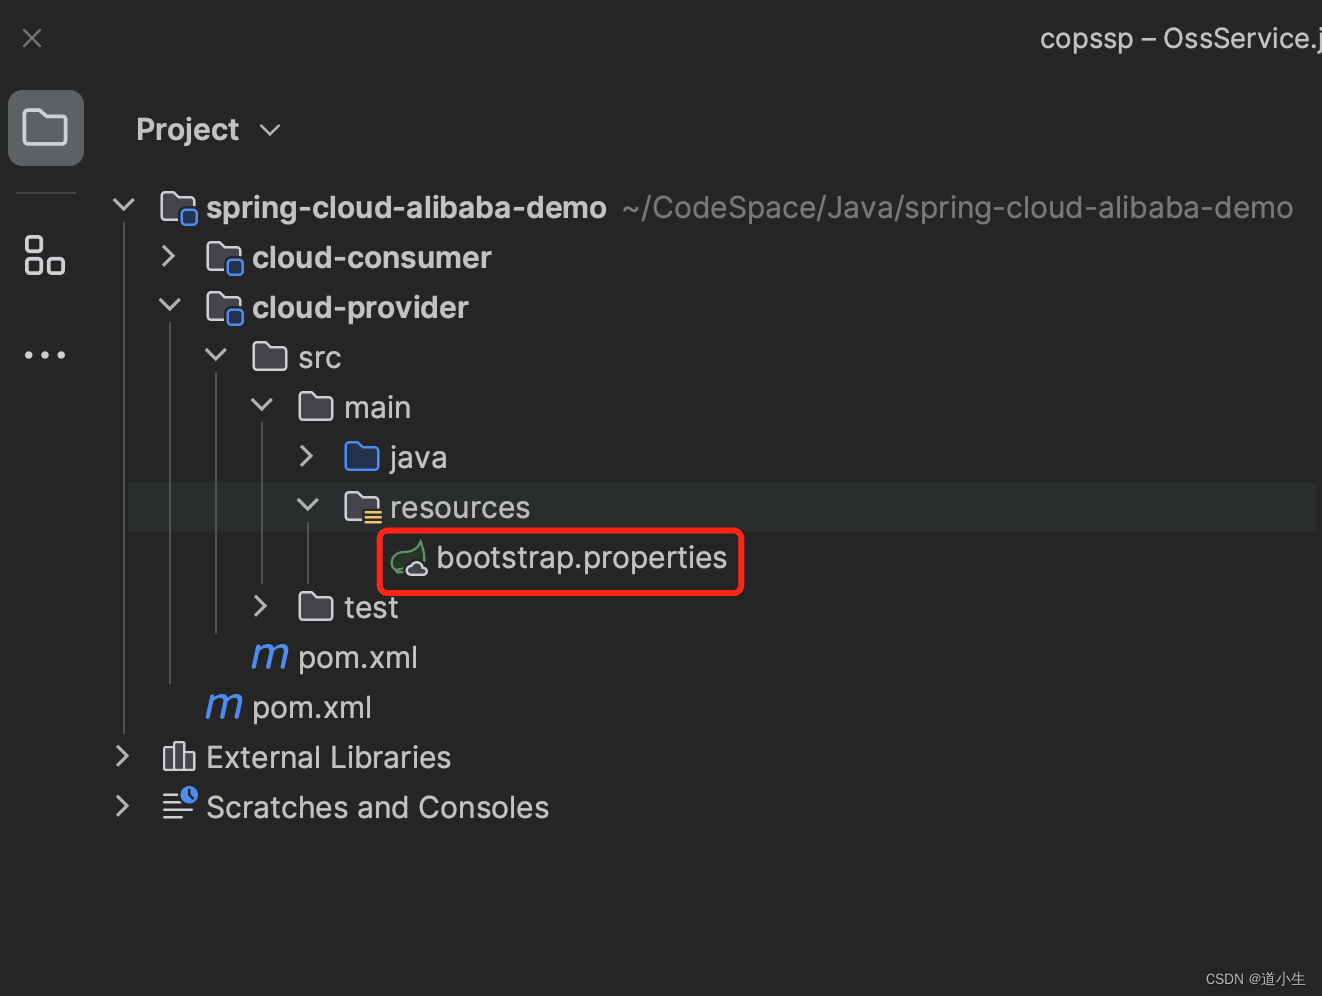This screenshot has height=996, width=1322.
Task: Select the src label
Action: click(x=320, y=358)
